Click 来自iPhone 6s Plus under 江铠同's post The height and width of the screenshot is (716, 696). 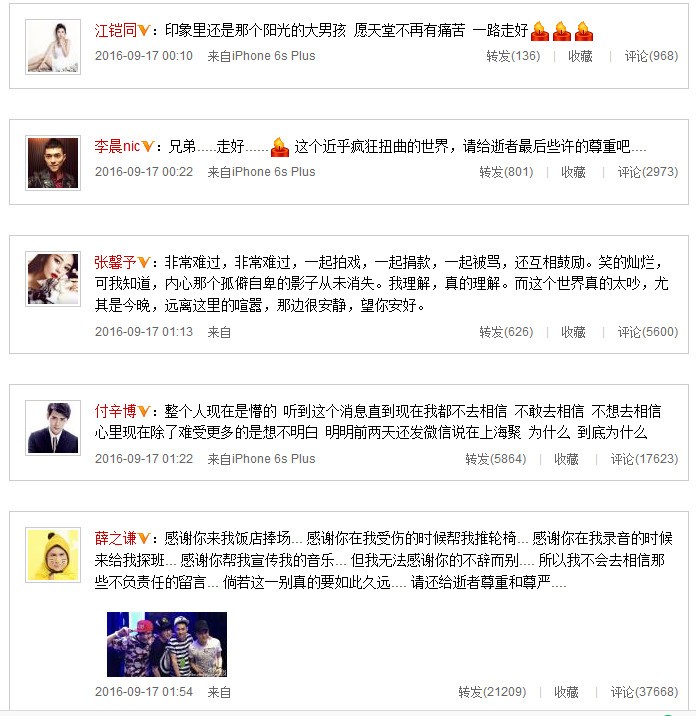[261, 56]
